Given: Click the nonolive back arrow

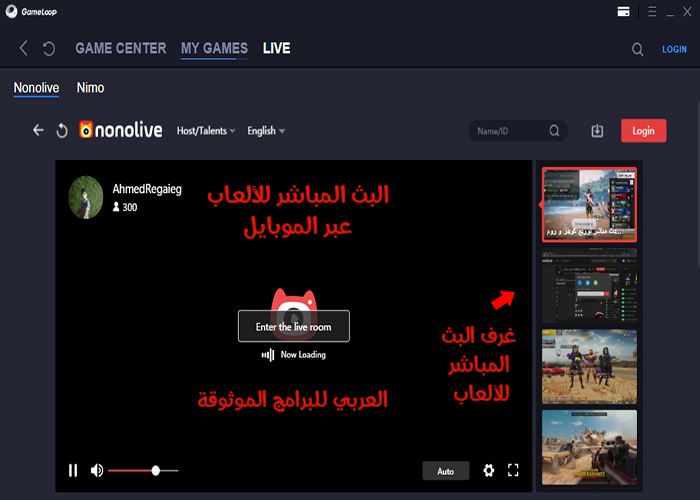Looking at the screenshot, I should [x=38, y=130].
